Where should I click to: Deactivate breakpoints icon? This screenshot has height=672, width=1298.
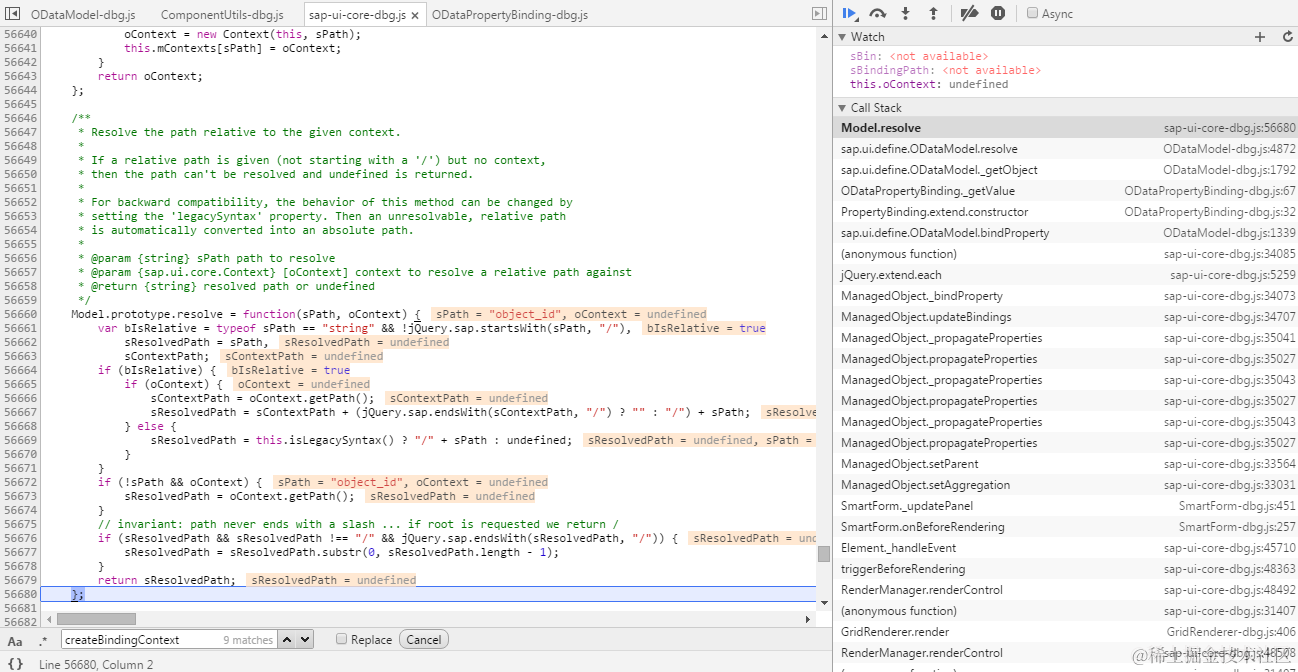pyautogui.click(x=968, y=14)
